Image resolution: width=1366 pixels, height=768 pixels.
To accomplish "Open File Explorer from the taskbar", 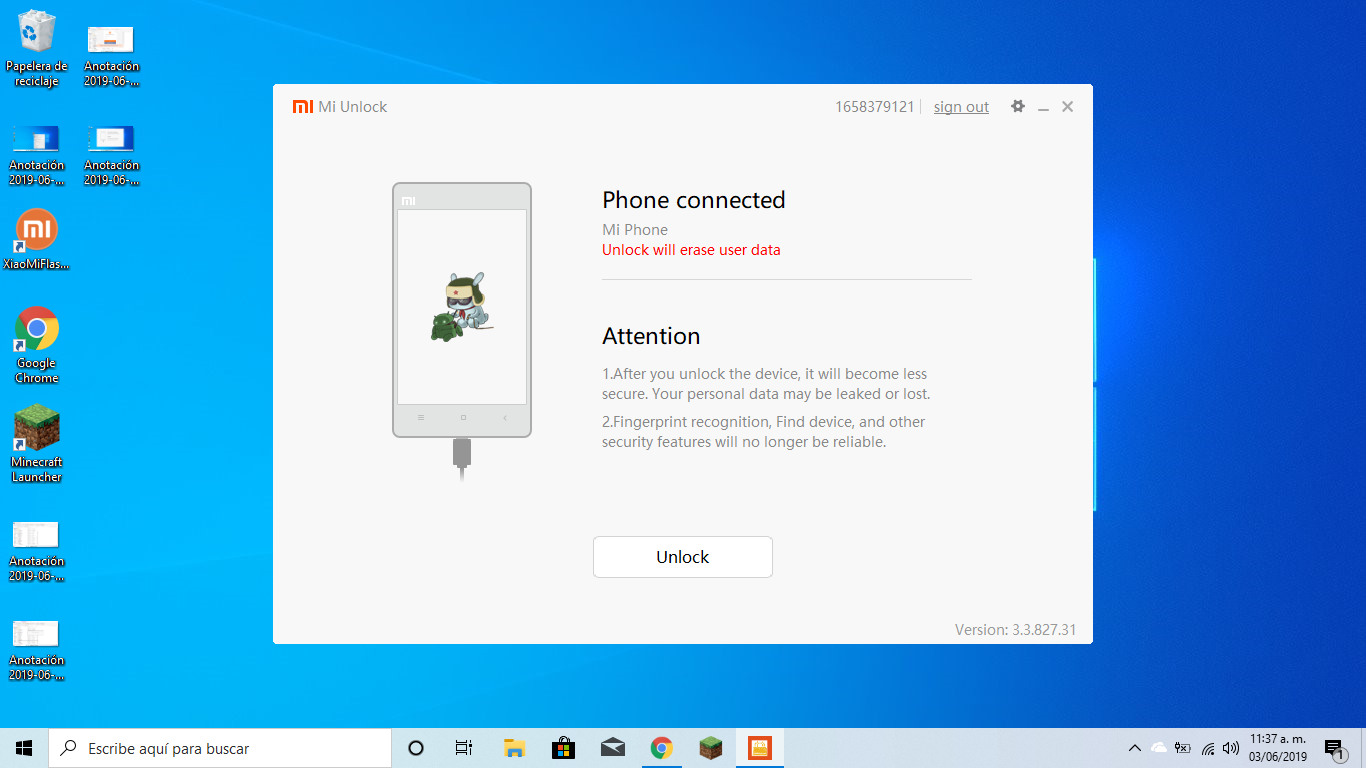I will tap(515, 748).
